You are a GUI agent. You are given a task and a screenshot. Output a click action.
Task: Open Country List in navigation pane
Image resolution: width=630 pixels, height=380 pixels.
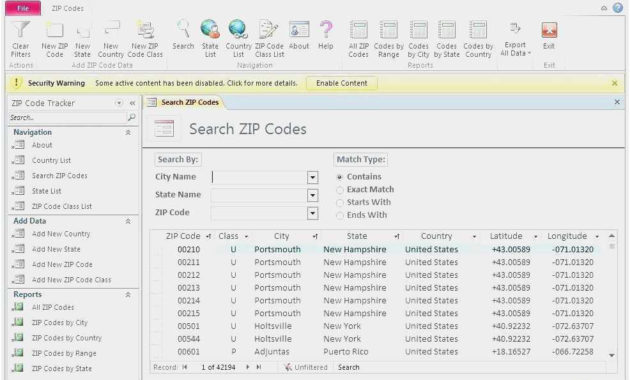click(x=51, y=160)
